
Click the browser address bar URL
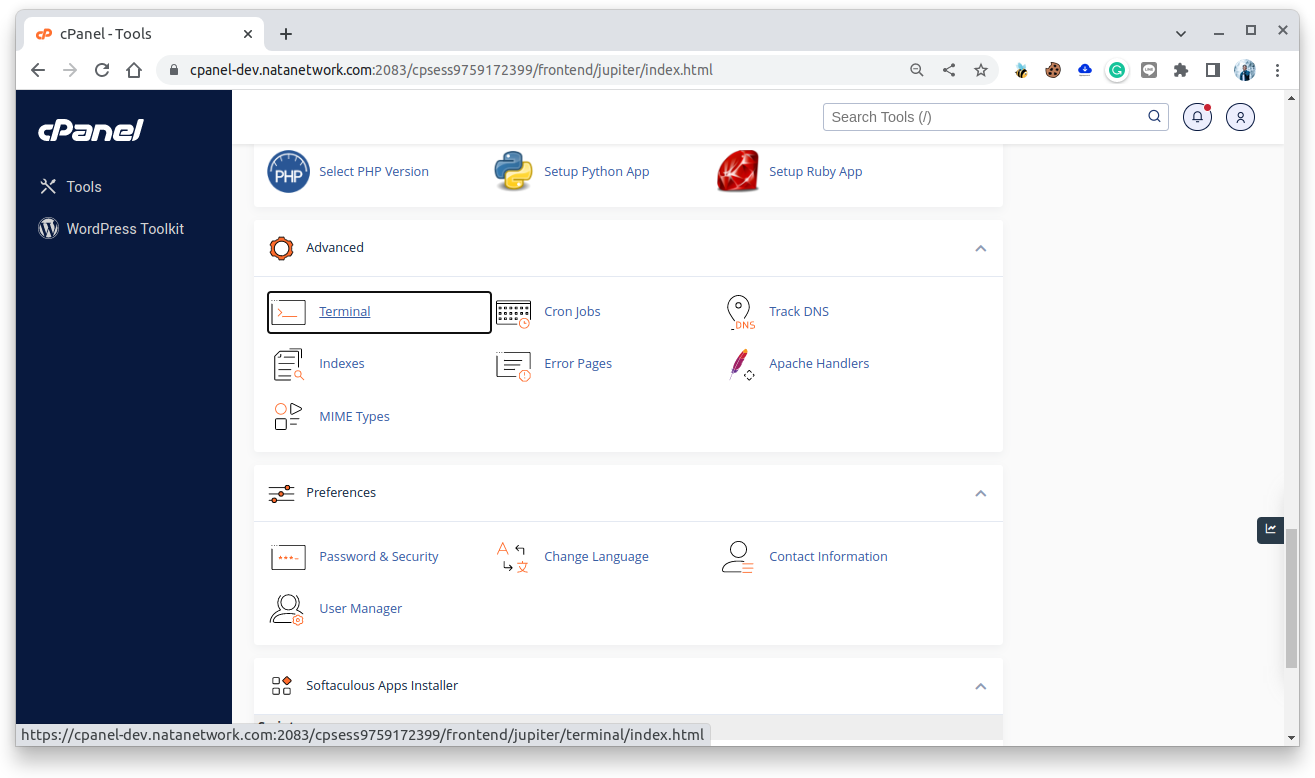(x=451, y=70)
